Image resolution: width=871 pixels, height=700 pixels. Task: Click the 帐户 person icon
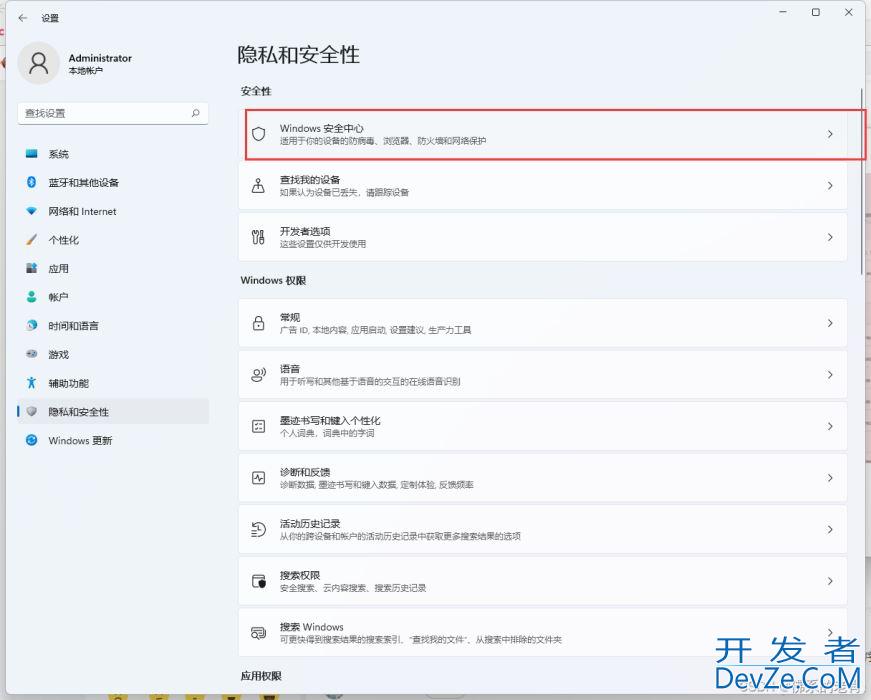point(32,297)
